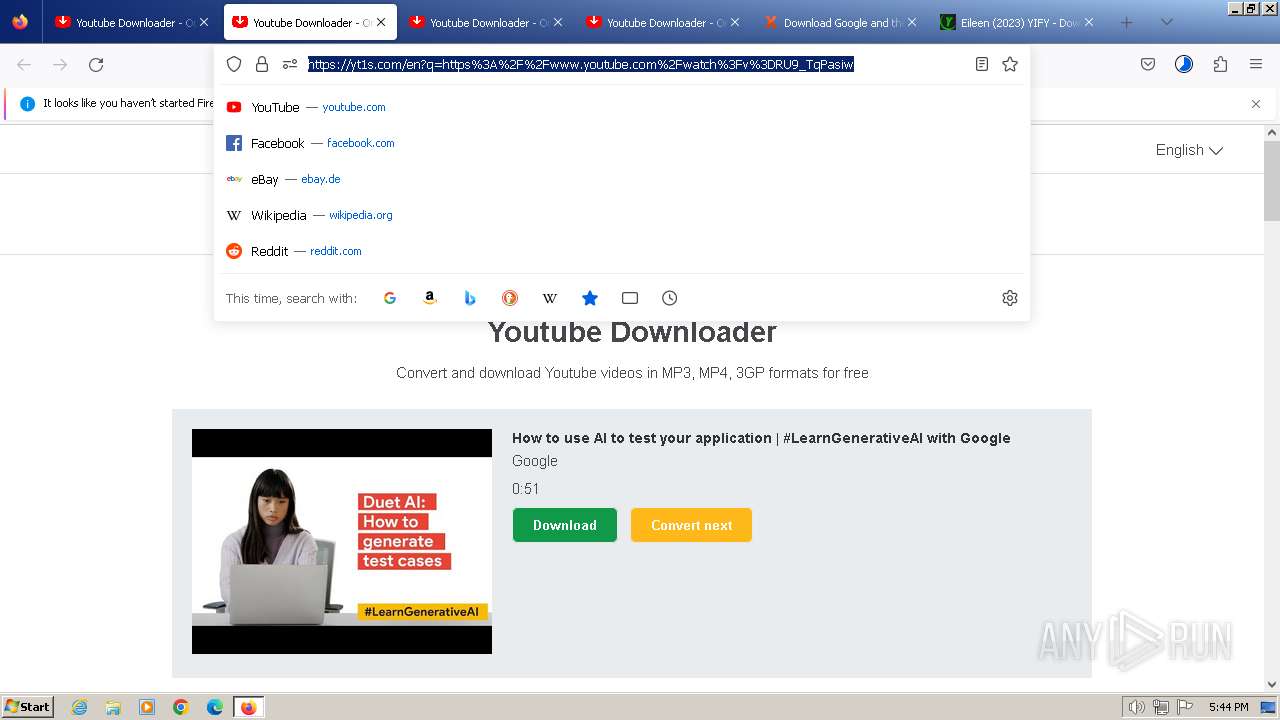
Task: Reload the current page
Action: click(96, 65)
